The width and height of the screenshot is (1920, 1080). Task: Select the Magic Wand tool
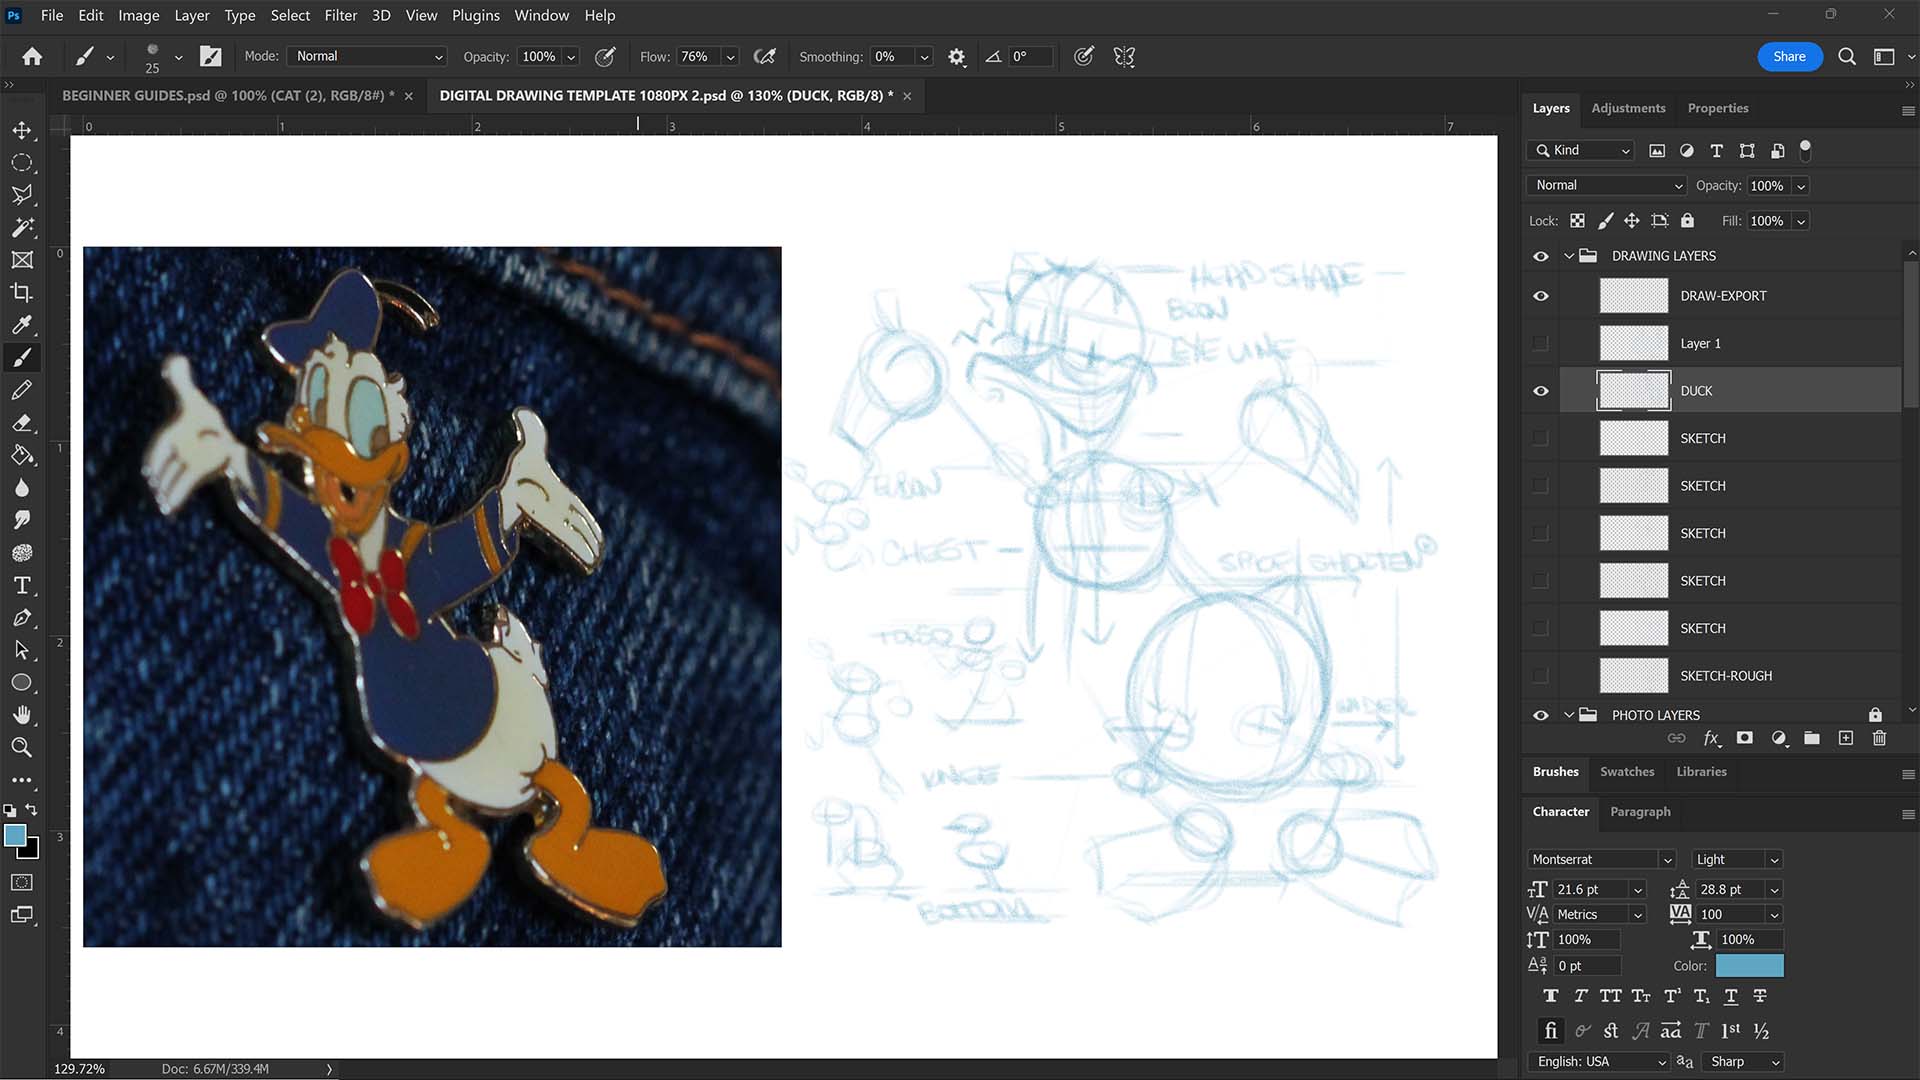(22, 227)
